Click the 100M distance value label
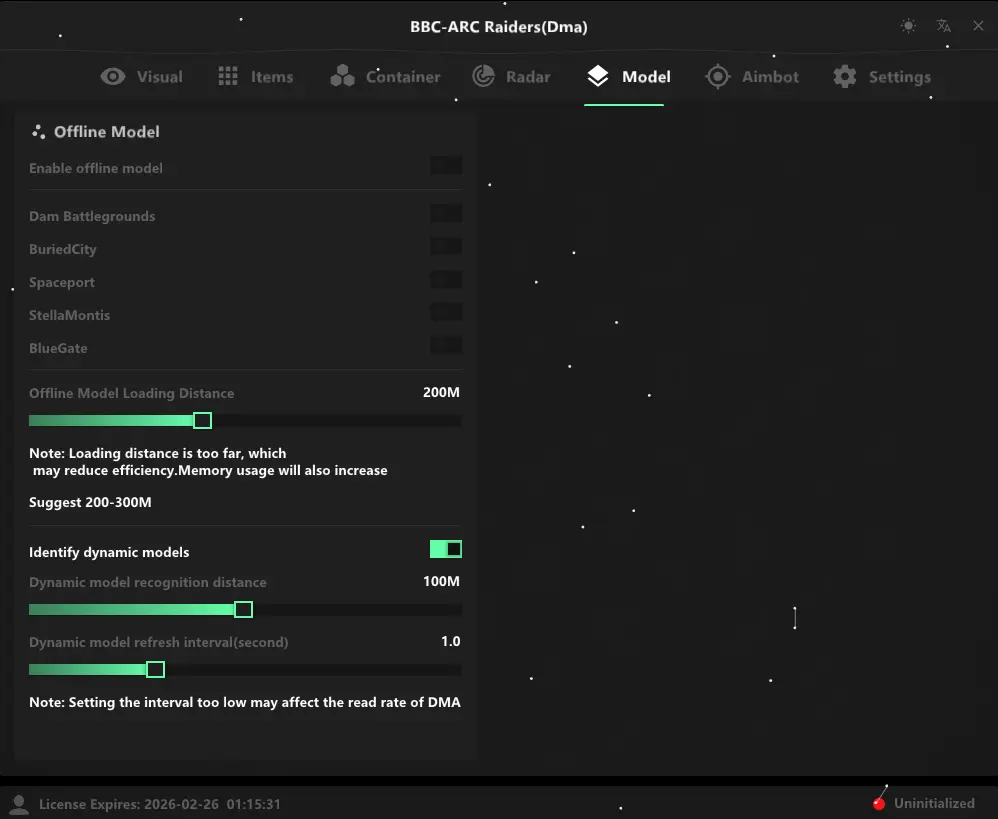 (x=441, y=580)
